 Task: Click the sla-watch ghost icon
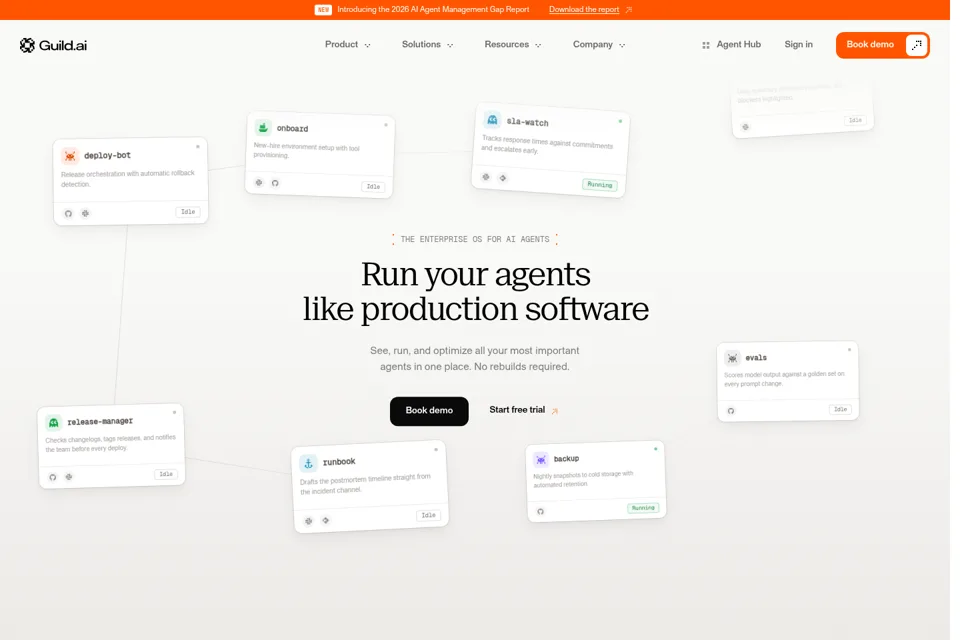point(492,120)
